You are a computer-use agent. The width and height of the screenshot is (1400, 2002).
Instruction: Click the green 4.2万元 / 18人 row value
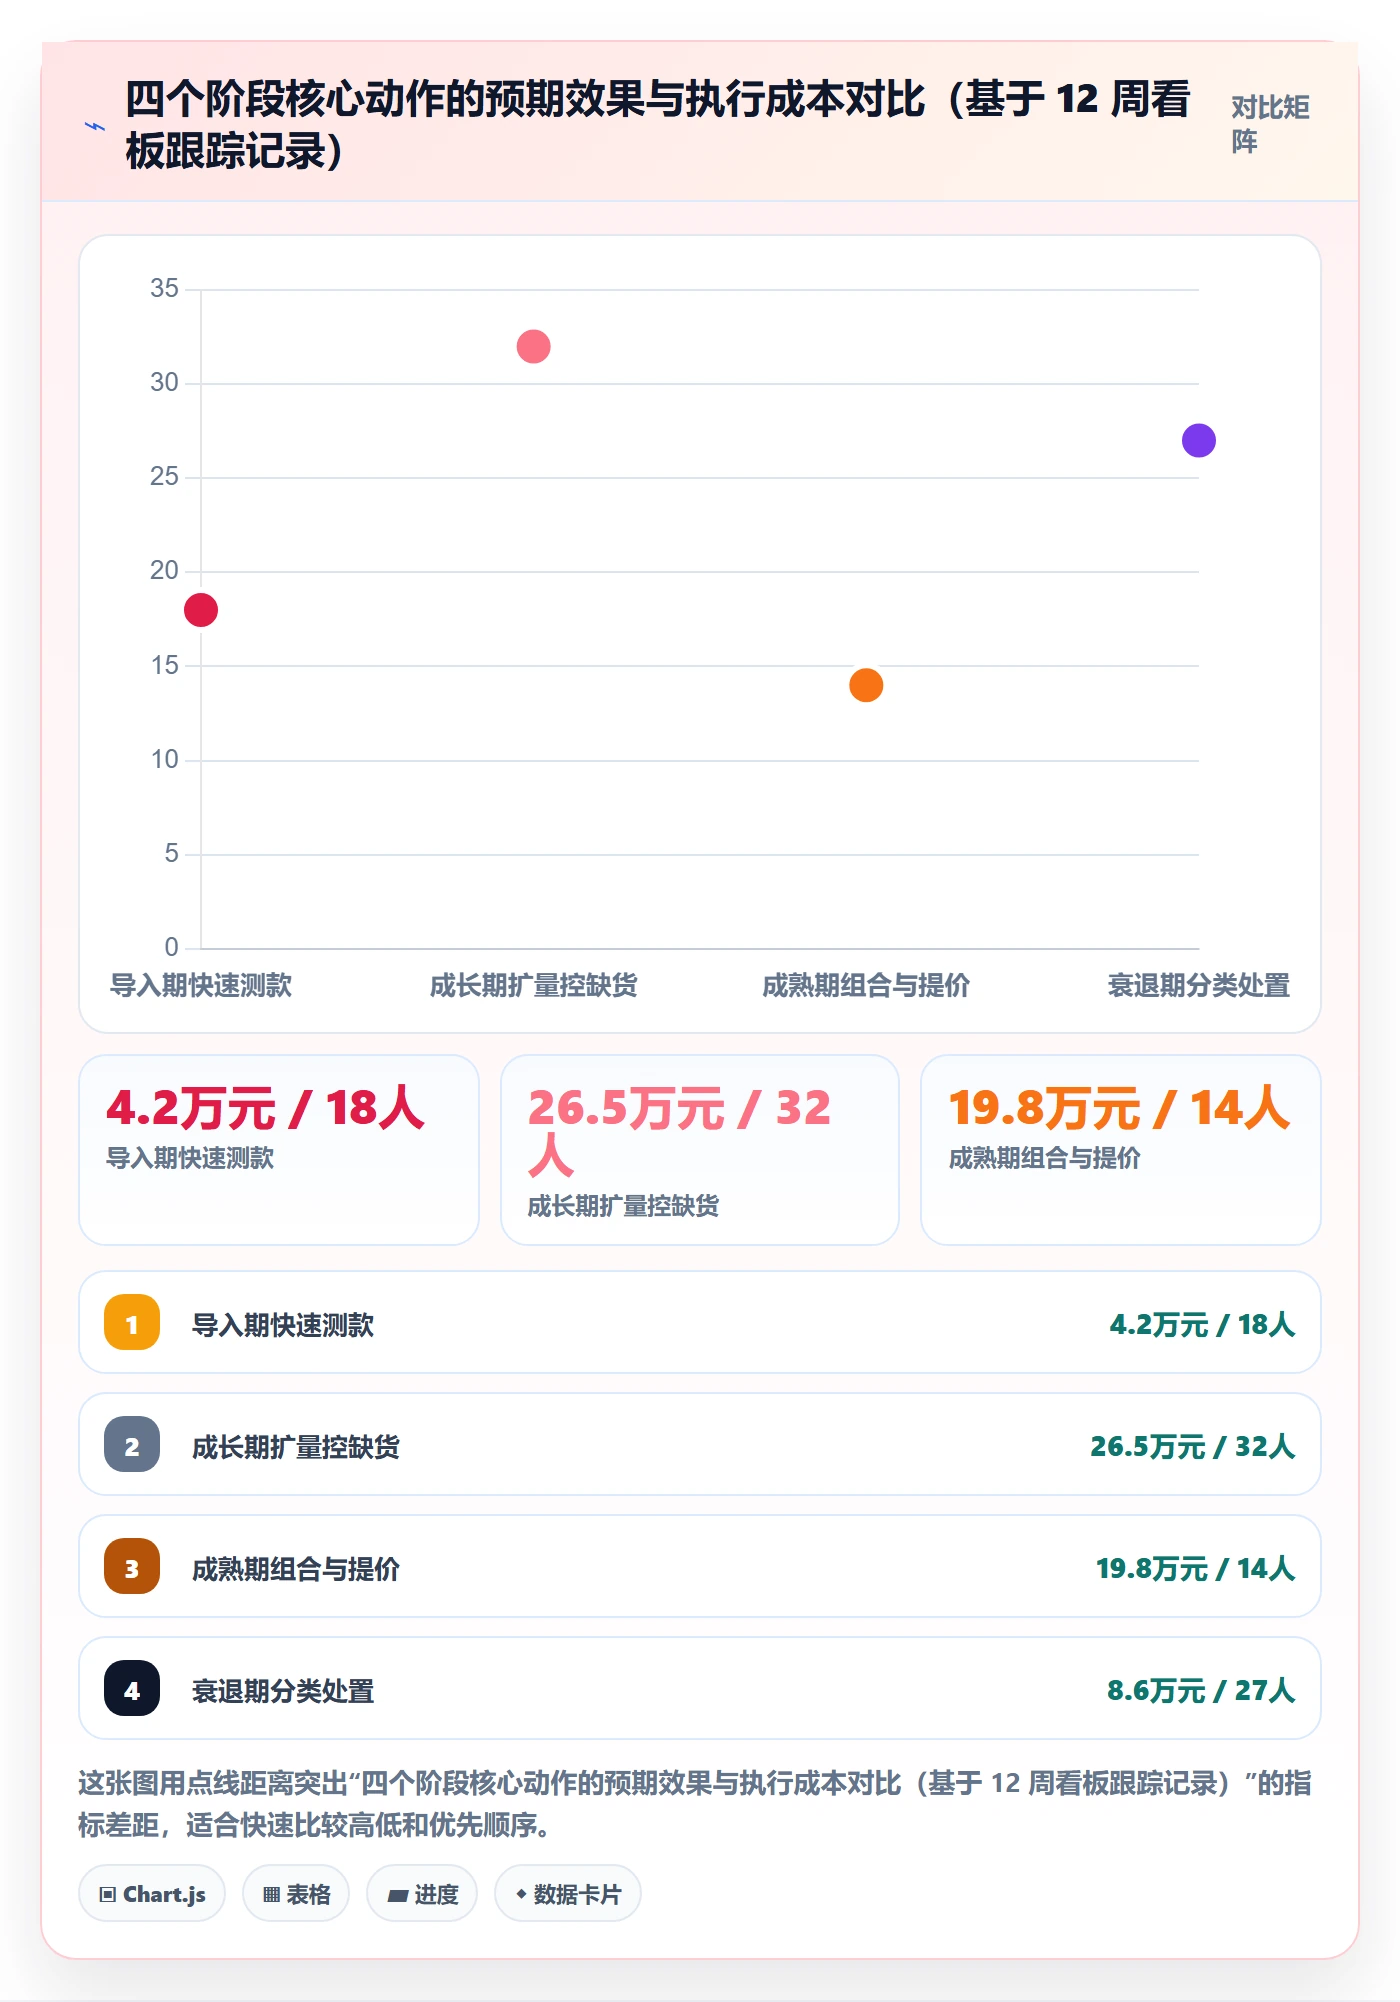[x=1202, y=1325]
